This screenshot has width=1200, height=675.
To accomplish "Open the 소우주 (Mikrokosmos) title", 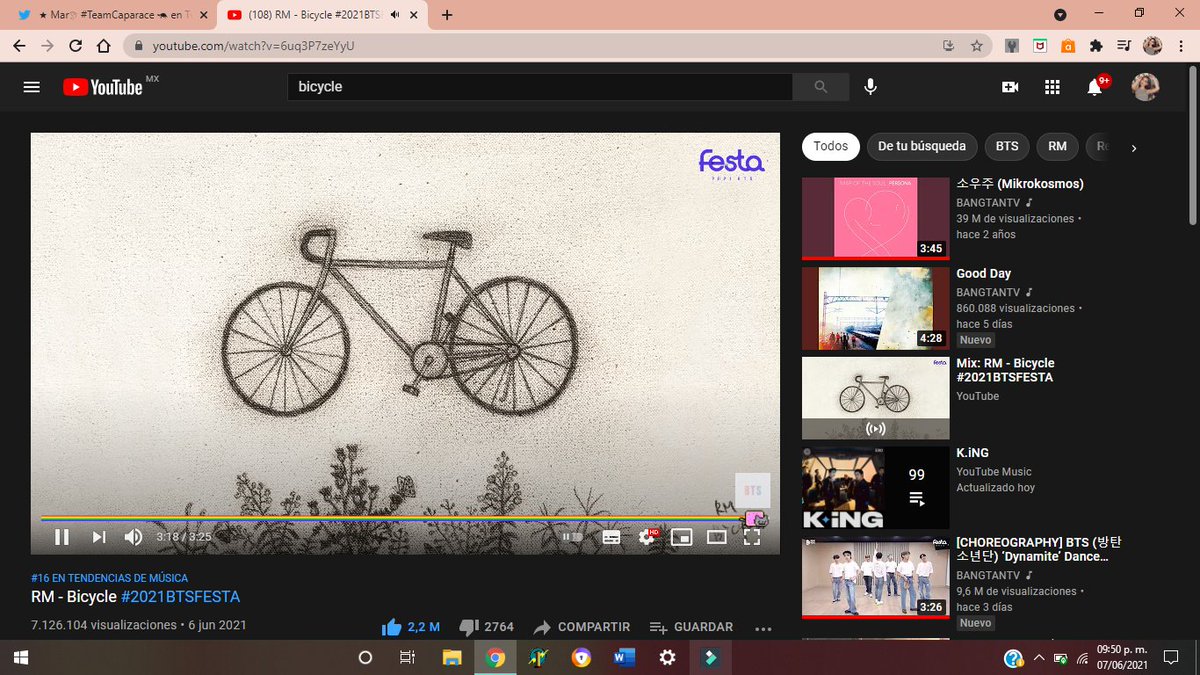I will coord(1020,184).
